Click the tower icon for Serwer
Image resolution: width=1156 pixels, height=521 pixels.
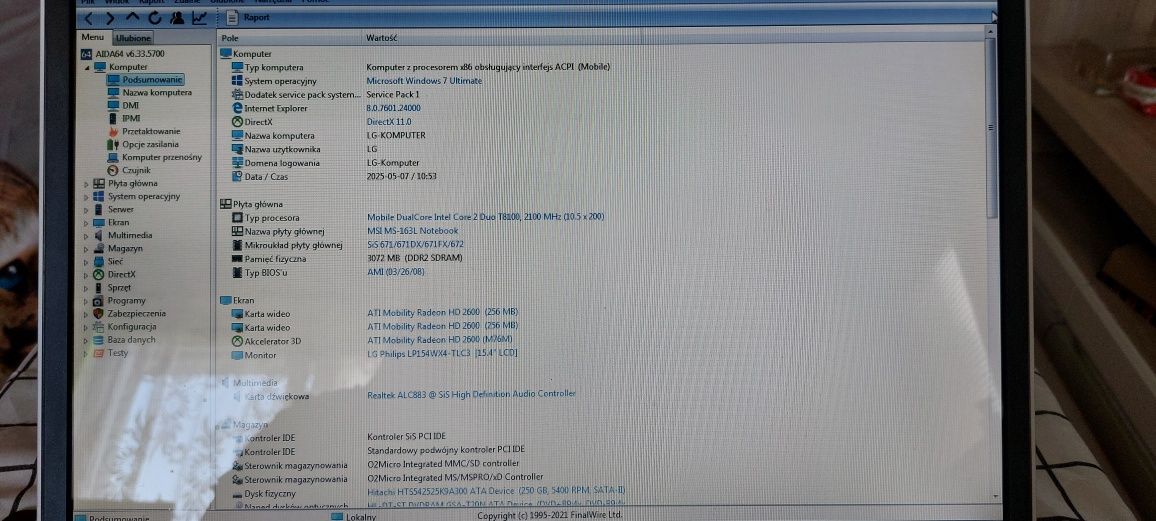point(98,209)
